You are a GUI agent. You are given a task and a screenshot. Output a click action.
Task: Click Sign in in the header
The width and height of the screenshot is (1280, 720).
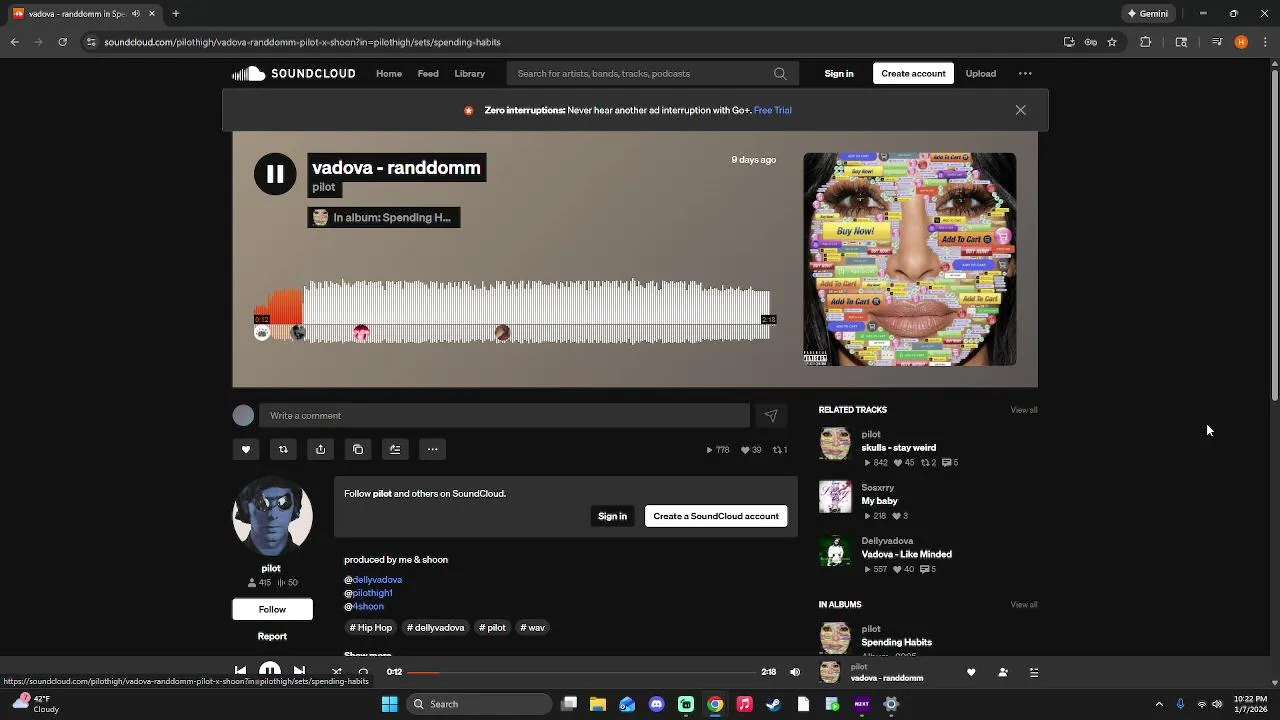tap(839, 73)
